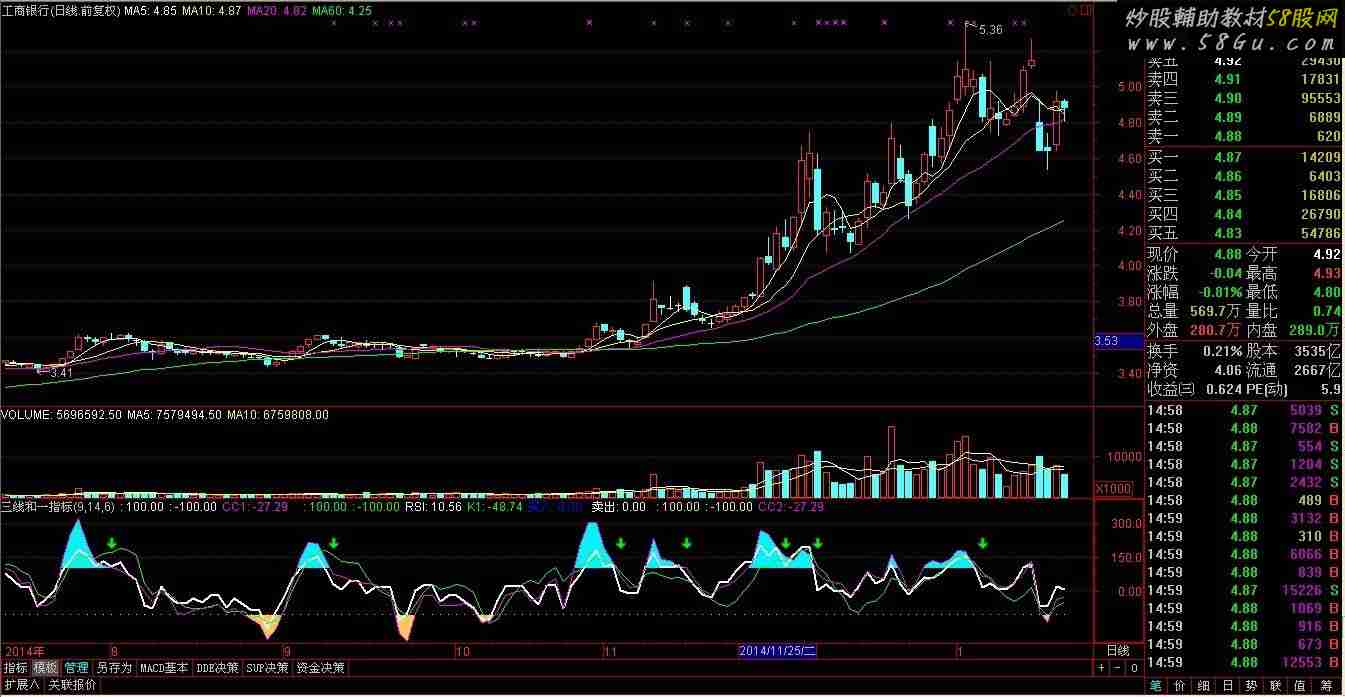Click the RSI: 10.56 value
This screenshot has width=1345, height=697.
tap(435, 506)
